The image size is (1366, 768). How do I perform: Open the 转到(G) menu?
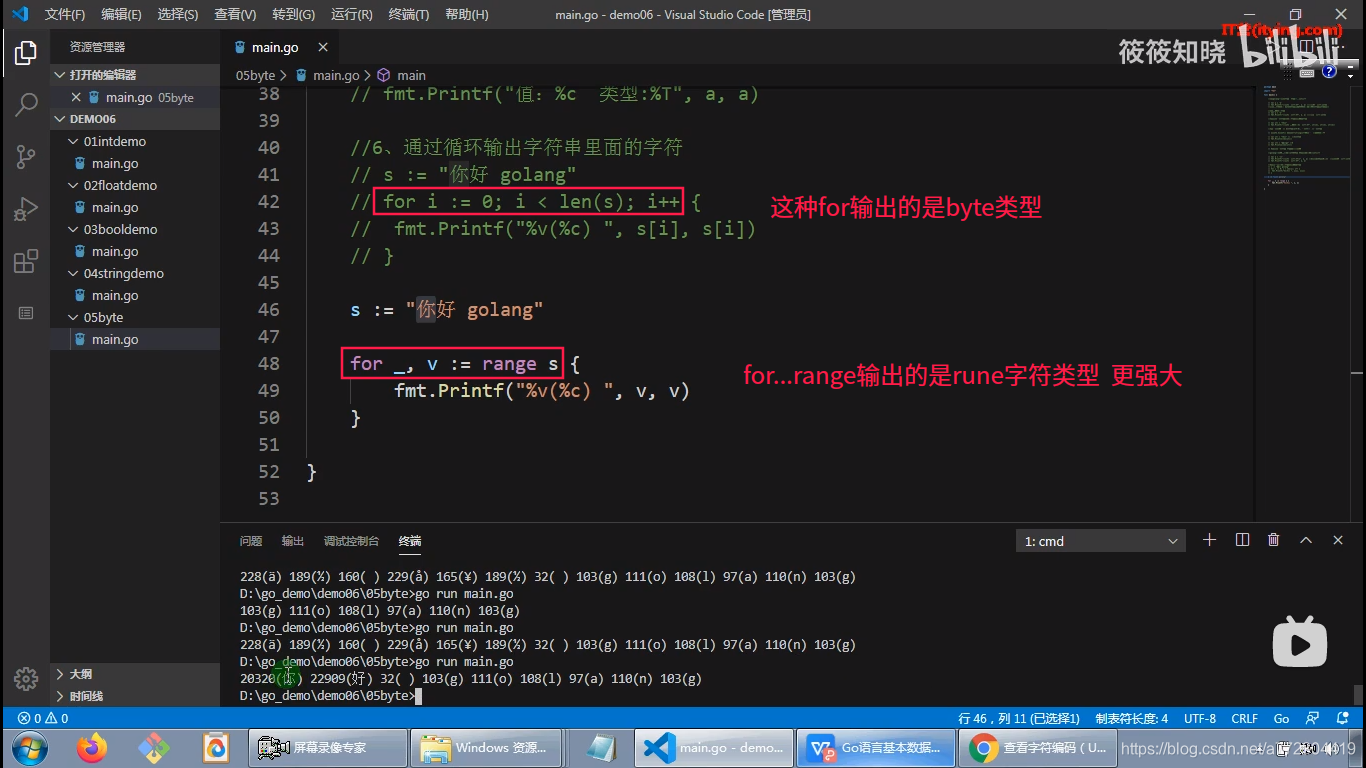click(x=293, y=15)
